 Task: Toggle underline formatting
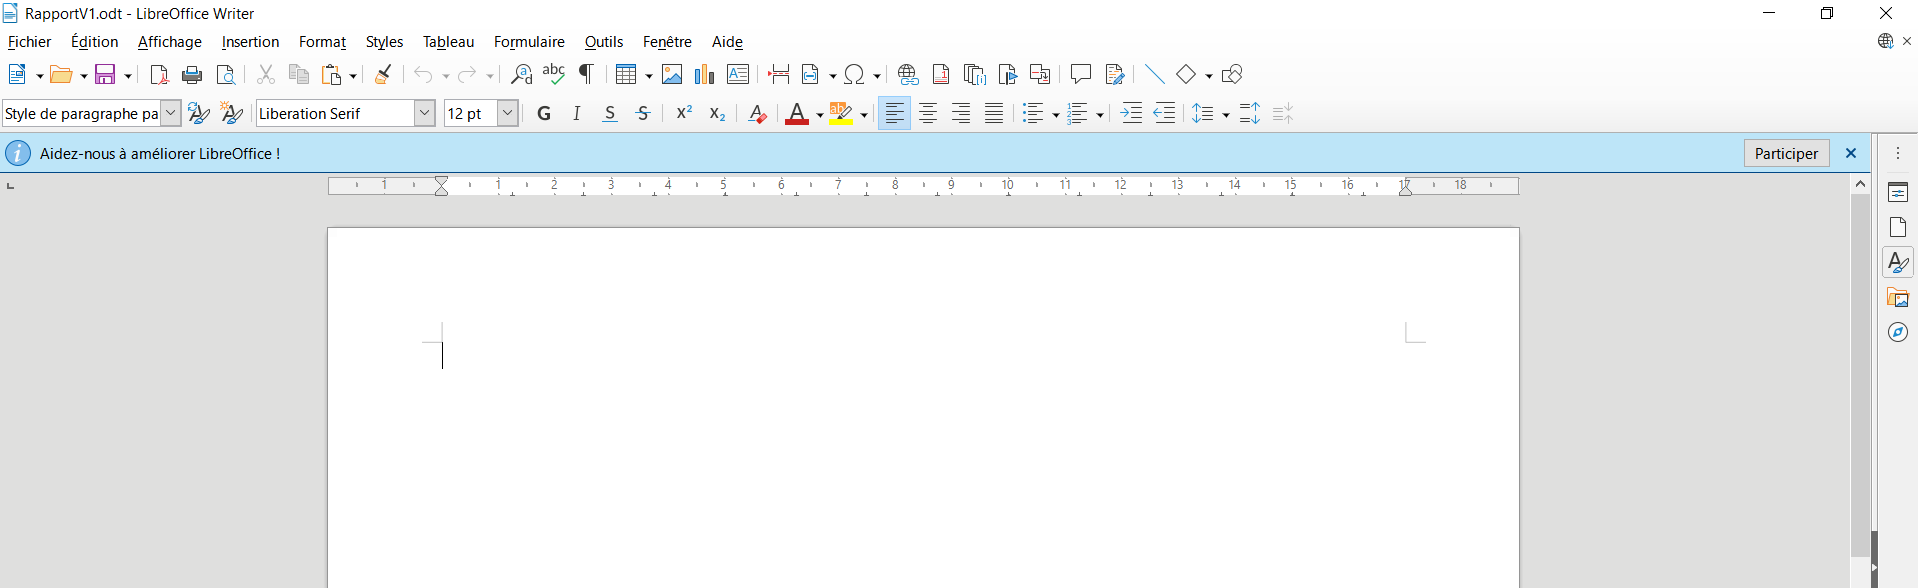(610, 113)
